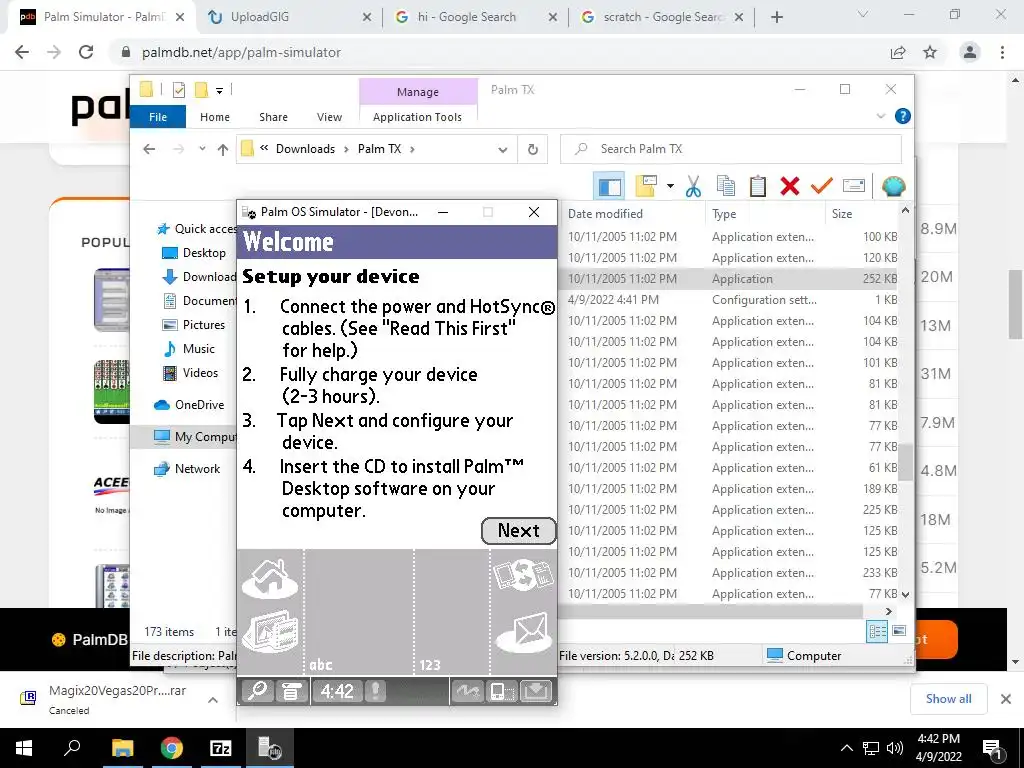
Task: Show hidden system tray icons
Action: coord(846,748)
